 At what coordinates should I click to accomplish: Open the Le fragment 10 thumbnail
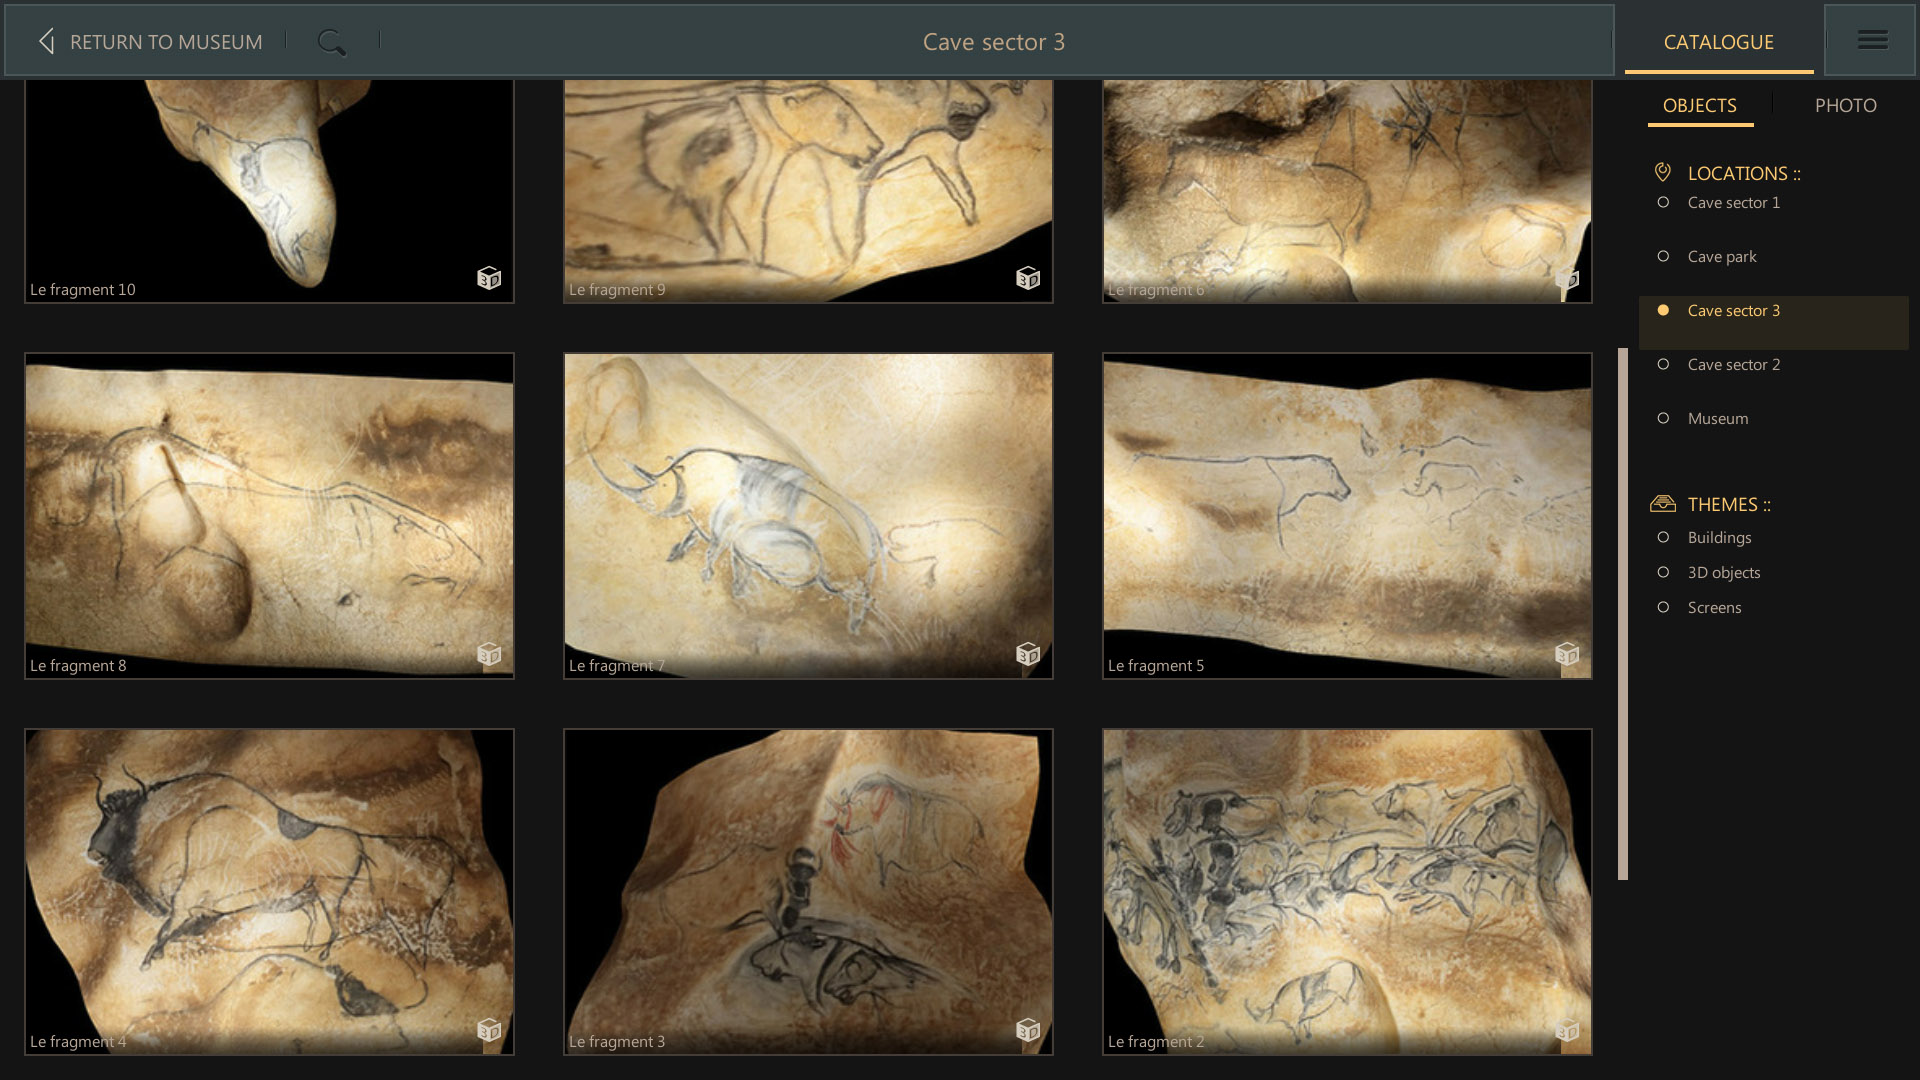(269, 190)
